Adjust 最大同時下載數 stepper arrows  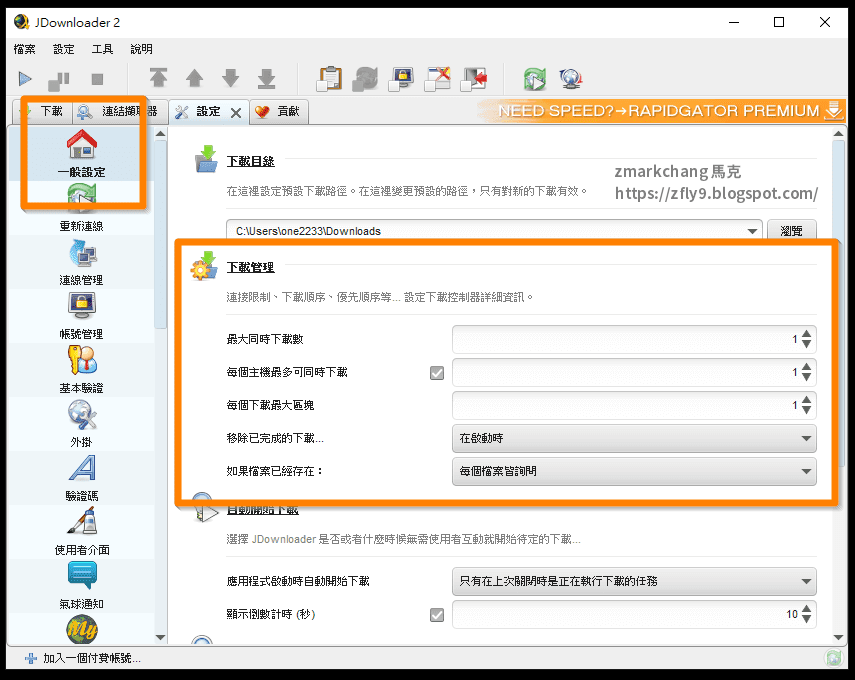point(806,339)
